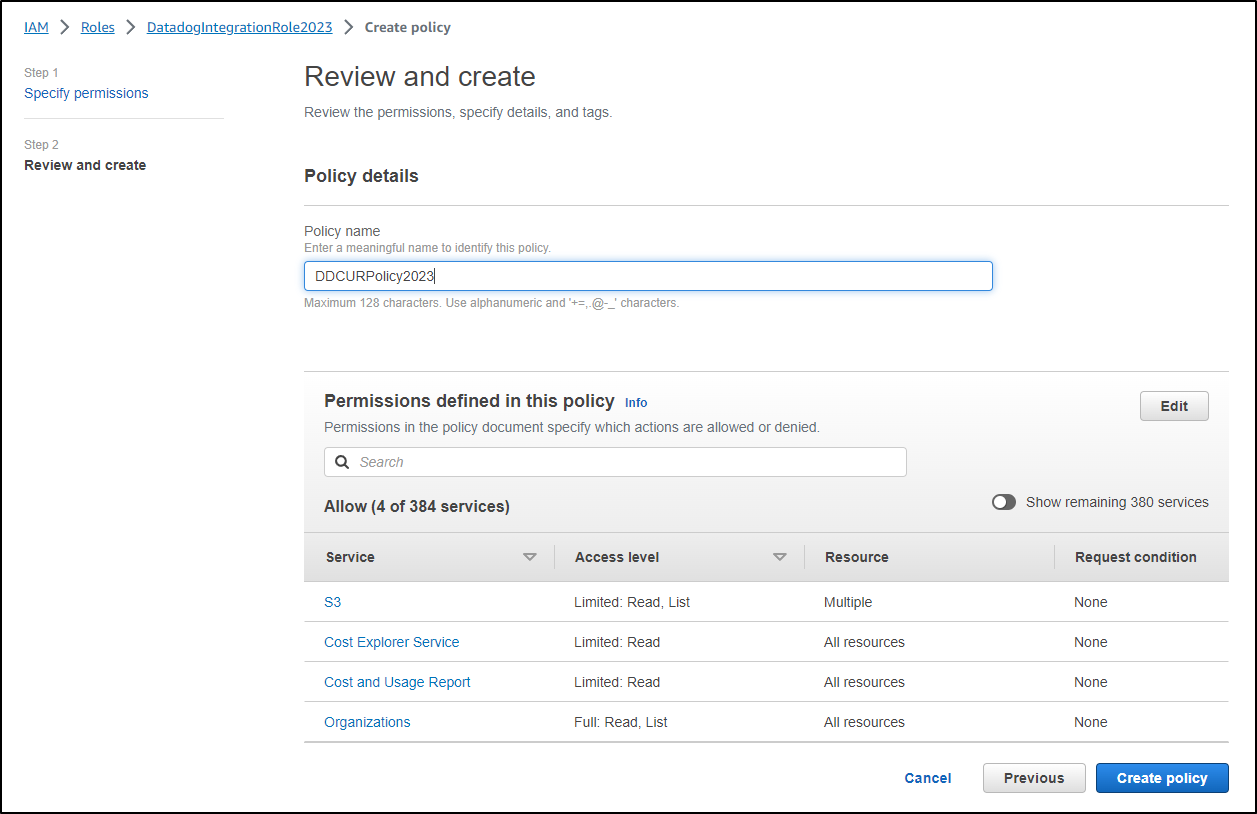
Task: Open the Cost Explorer Service link
Action: [392, 642]
